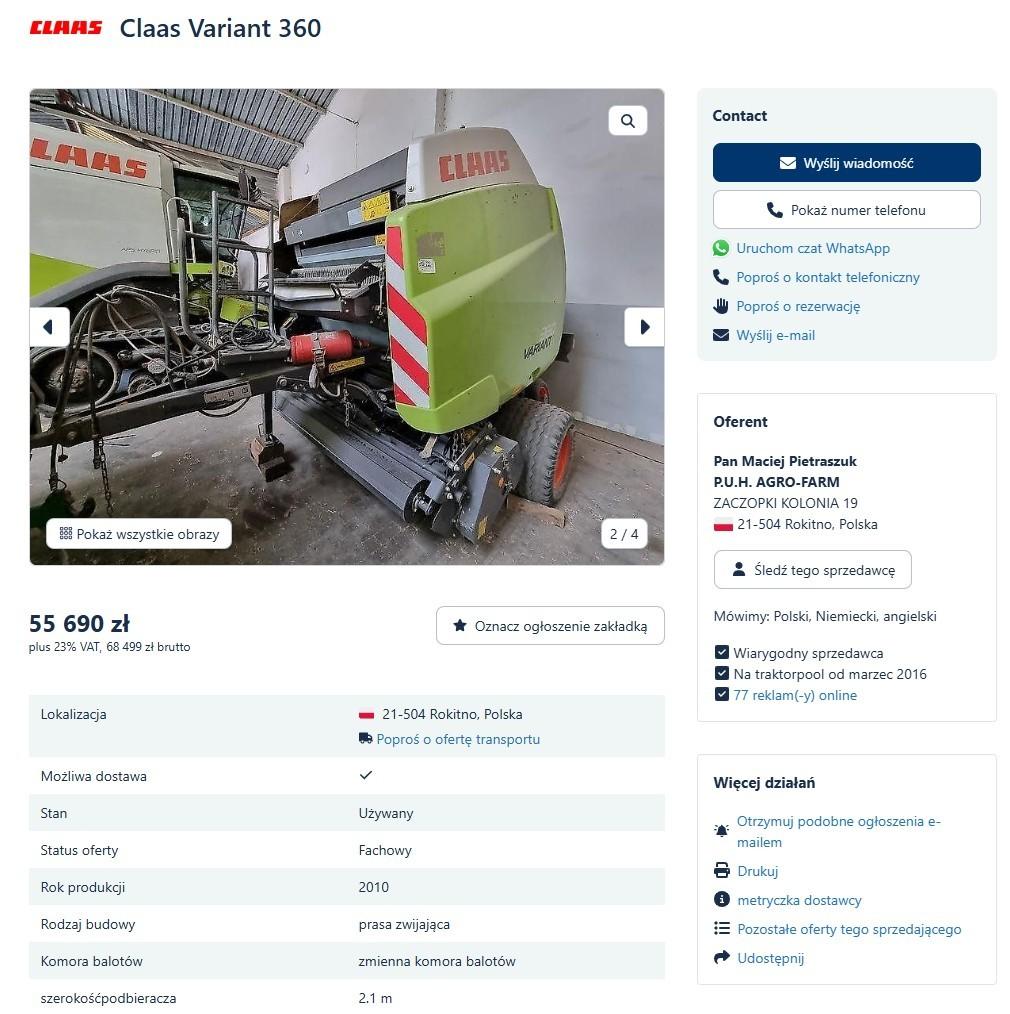Image resolution: width=1010 pixels, height=1014 pixels.
Task: Click the share arrow icon for Udostępnij
Action: [x=722, y=958]
